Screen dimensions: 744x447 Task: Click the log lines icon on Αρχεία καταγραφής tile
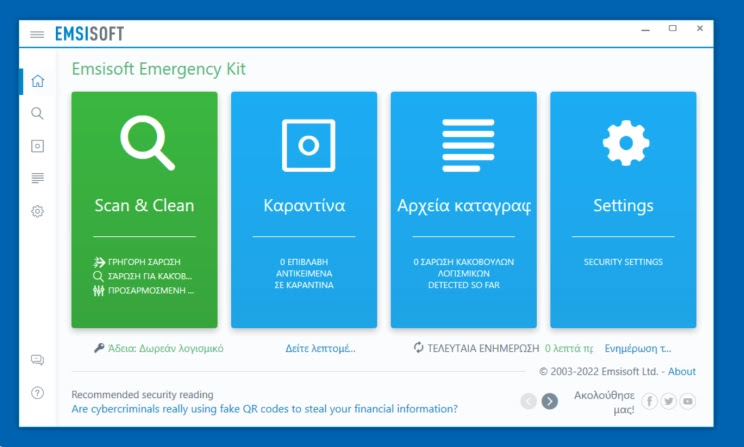pos(468,145)
